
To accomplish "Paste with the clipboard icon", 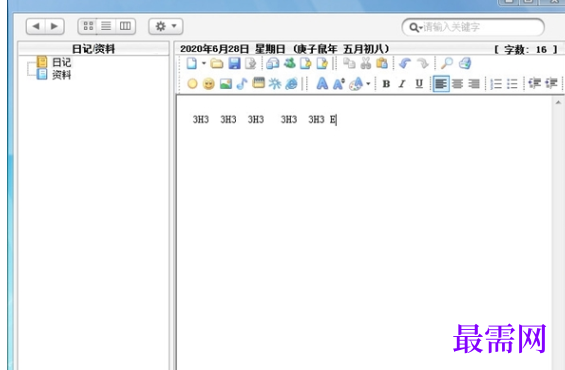I will tap(382, 63).
